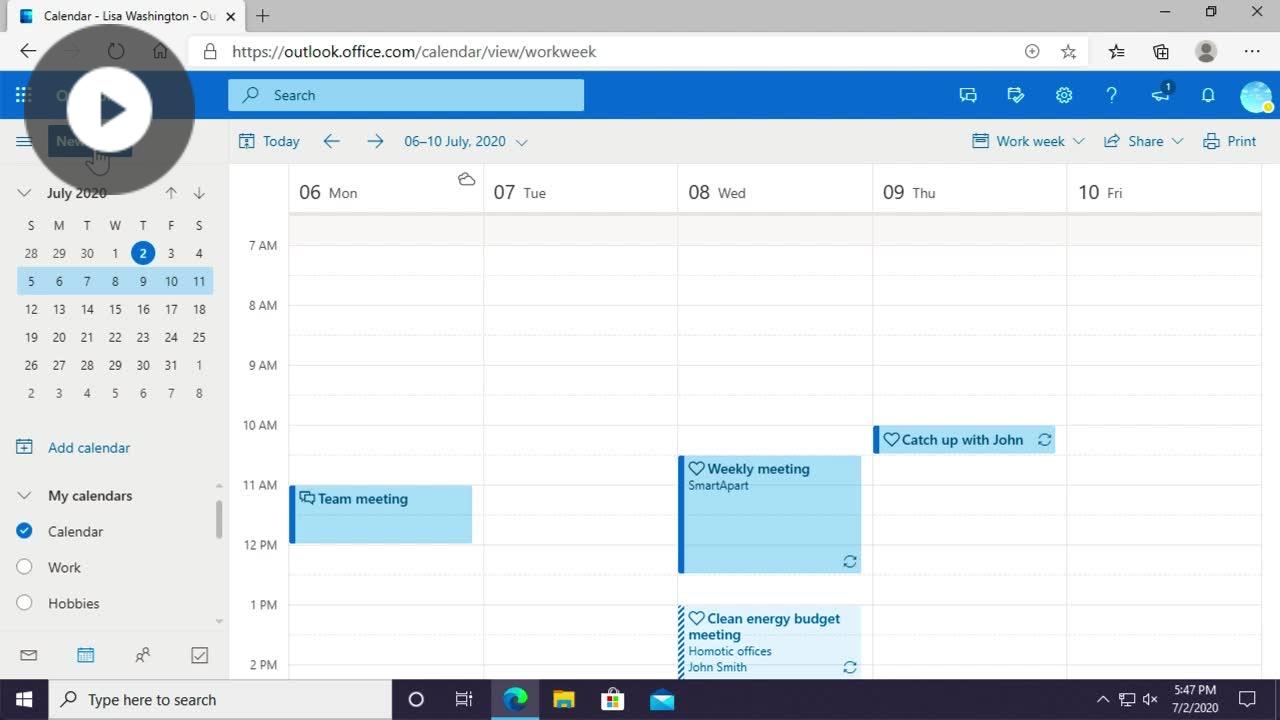The width and height of the screenshot is (1280, 720).
Task: Switch to the People view icon
Action: (x=143, y=655)
